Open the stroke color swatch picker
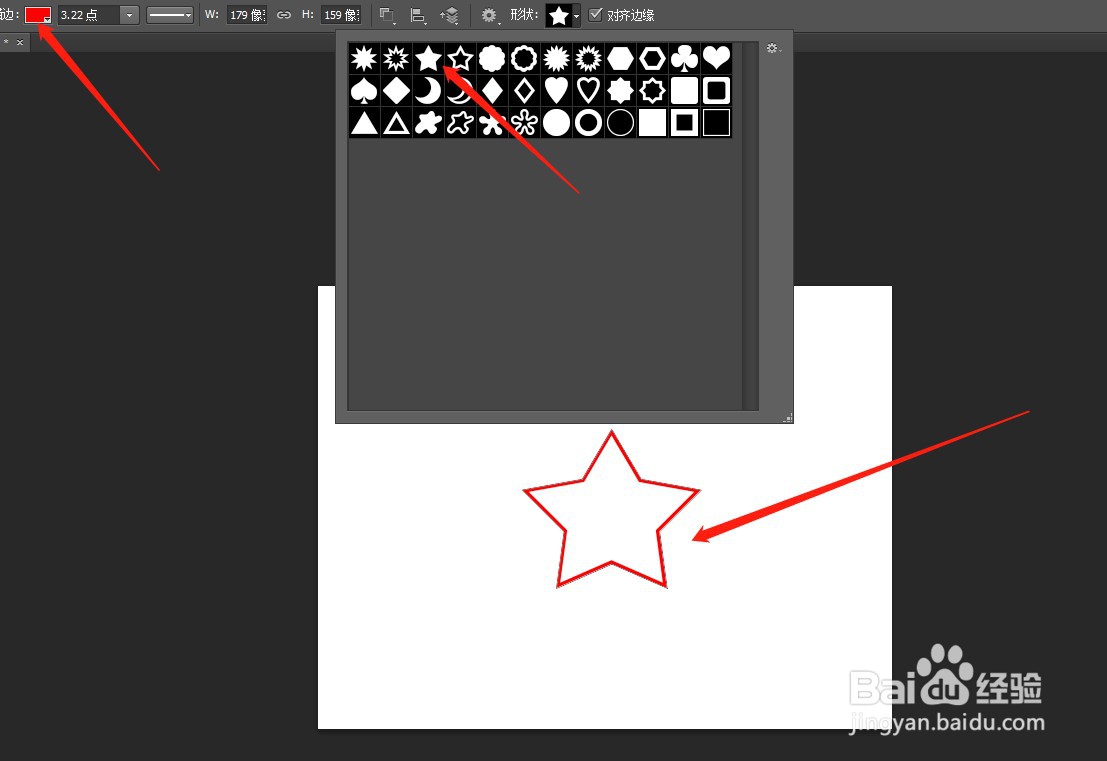The image size is (1107, 761). (37, 15)
